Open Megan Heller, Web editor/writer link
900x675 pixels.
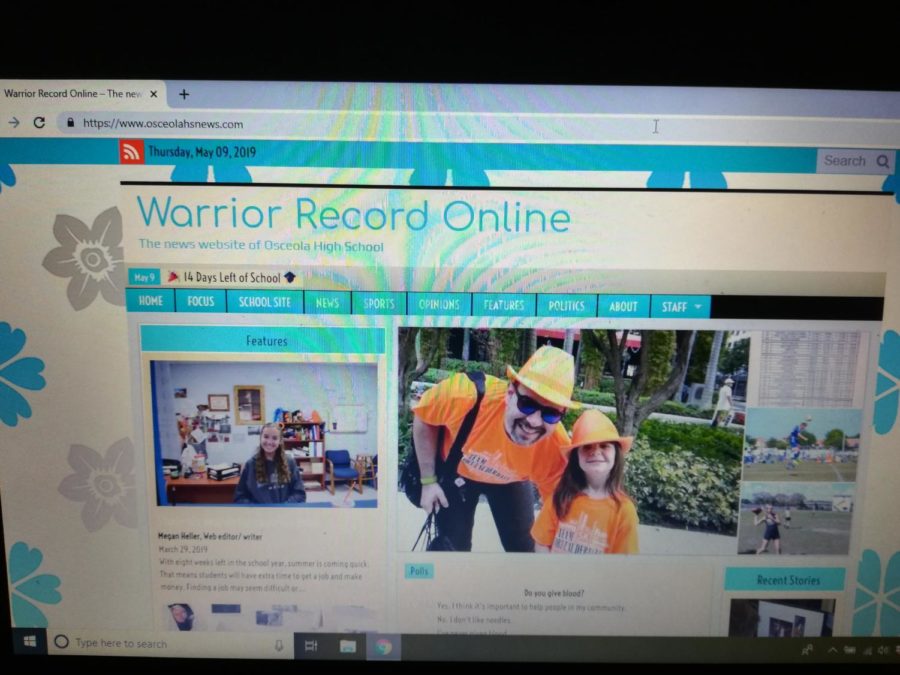click(210, 536)
